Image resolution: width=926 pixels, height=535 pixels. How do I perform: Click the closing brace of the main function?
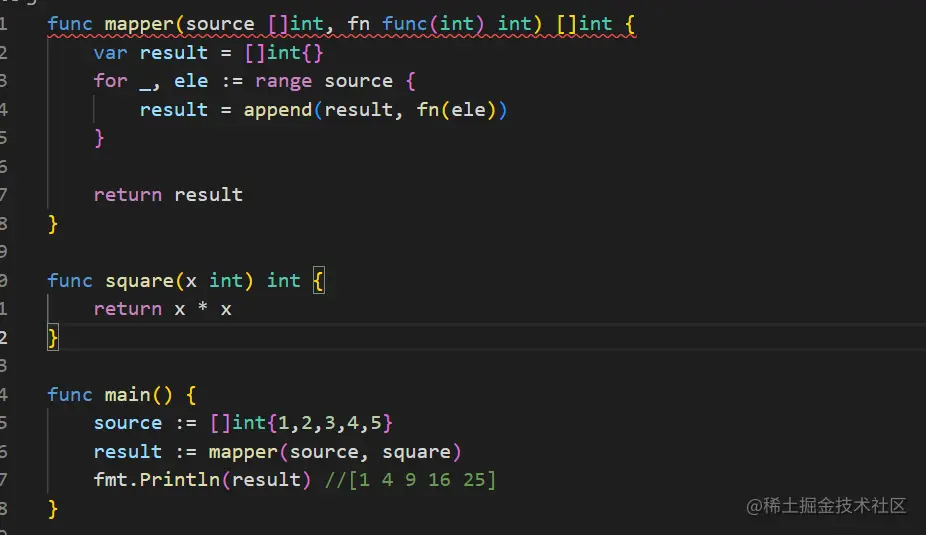[x=53, y=508]
